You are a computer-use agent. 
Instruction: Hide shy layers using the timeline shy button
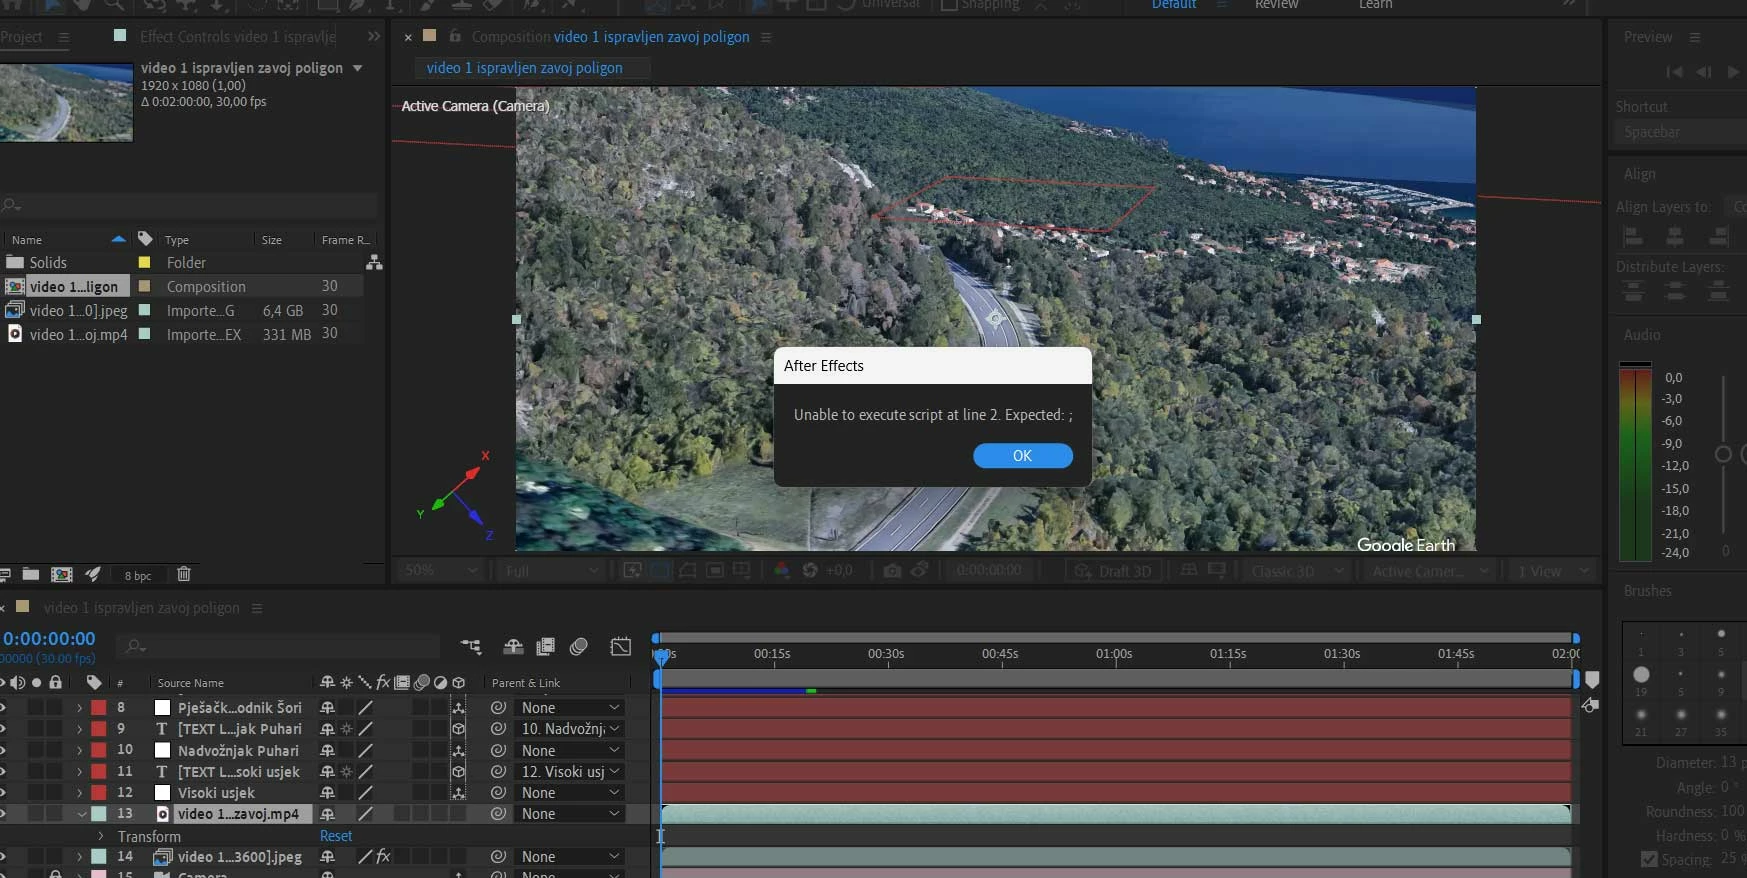click(513, 646)
